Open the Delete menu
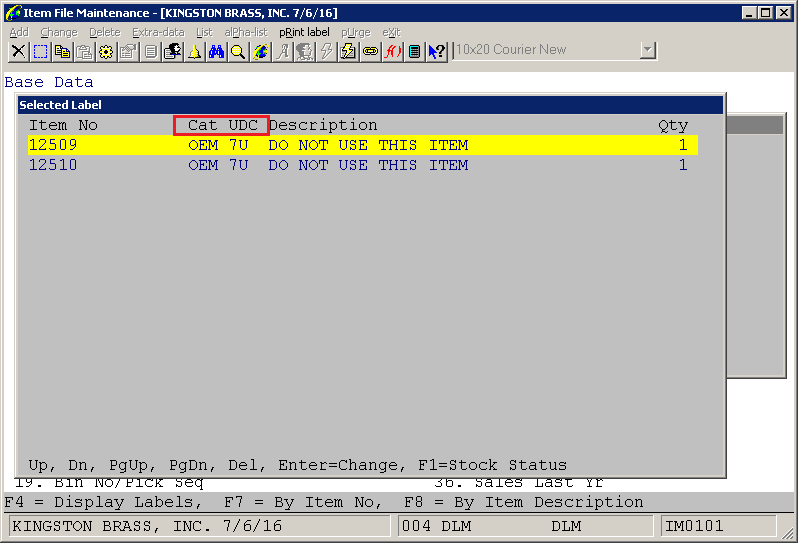This screenshot has width=798, height=543. 105,32
